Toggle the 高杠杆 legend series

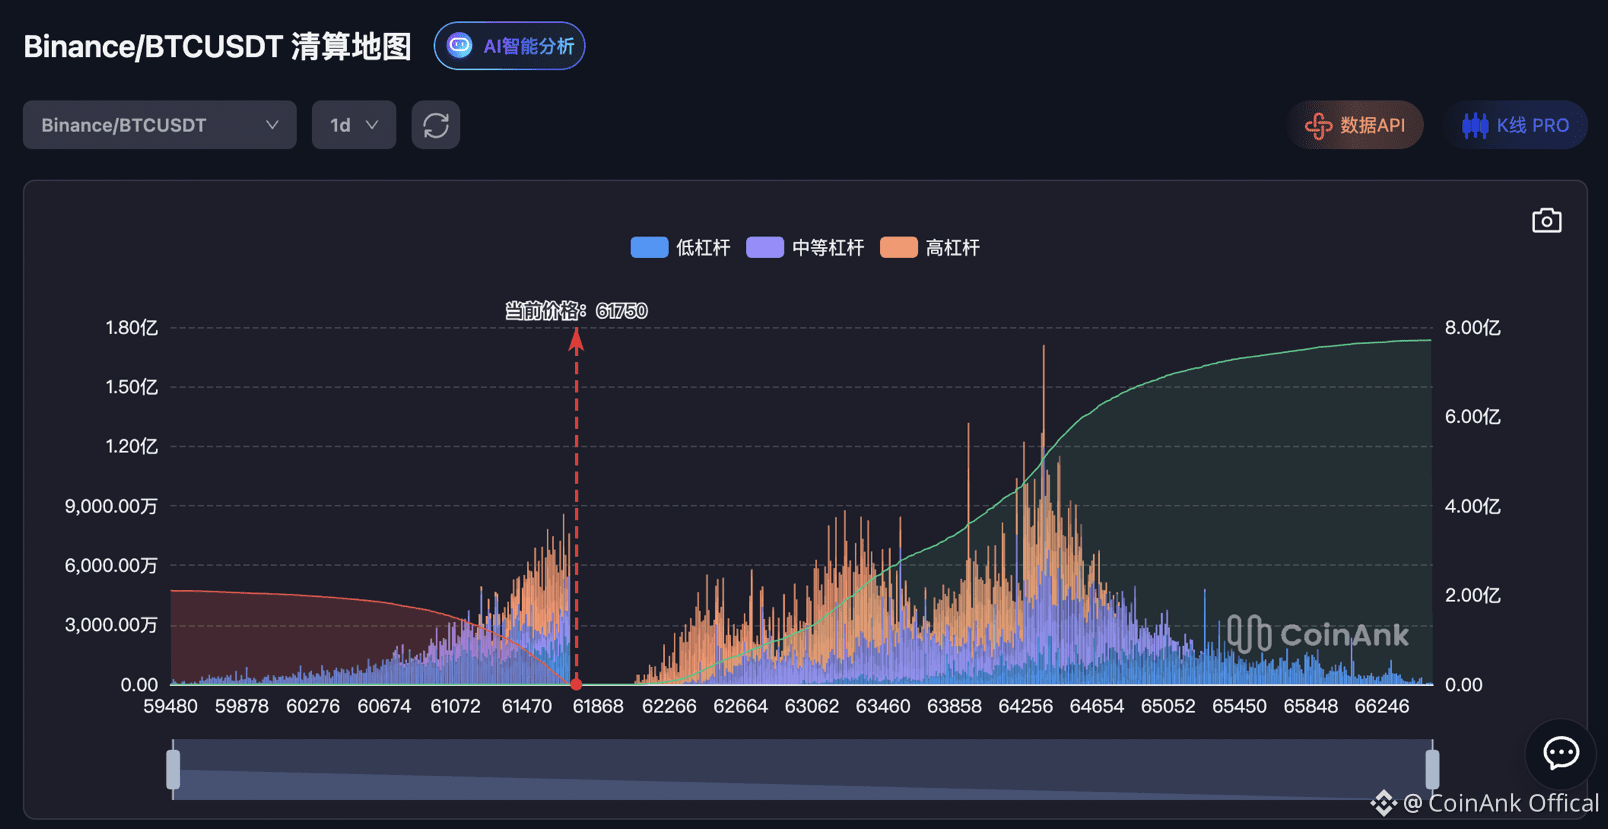pos(930,248)
